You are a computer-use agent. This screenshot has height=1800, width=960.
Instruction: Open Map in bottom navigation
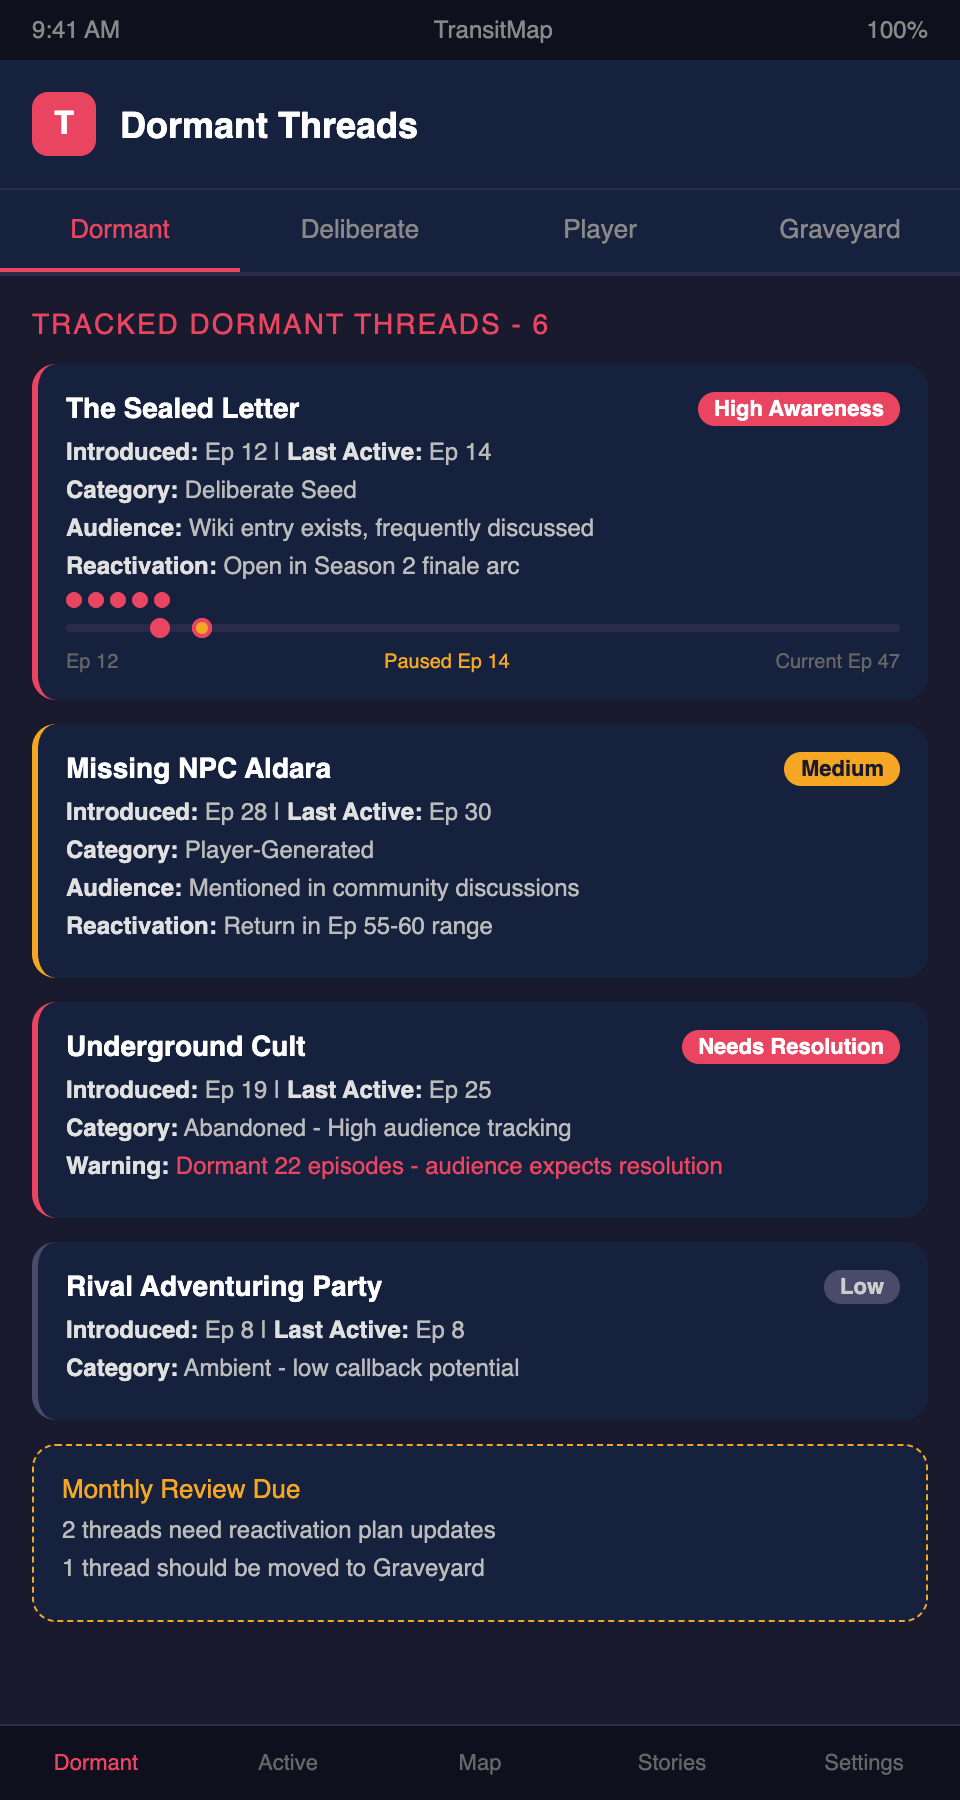(x=480, y=1762)
